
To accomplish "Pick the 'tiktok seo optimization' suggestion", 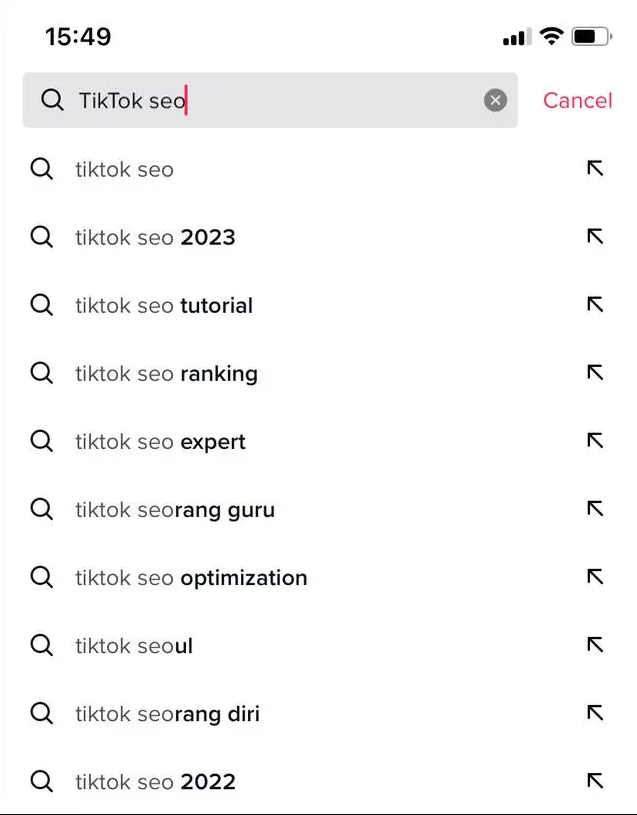I will (x=191, y=578).
